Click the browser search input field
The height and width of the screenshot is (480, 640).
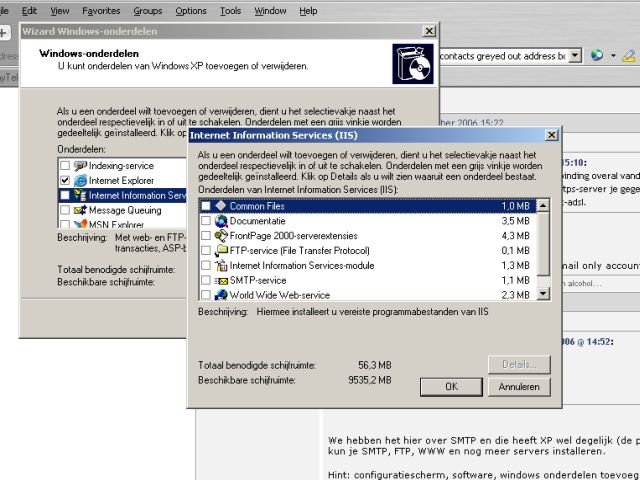tap(502, 56)
